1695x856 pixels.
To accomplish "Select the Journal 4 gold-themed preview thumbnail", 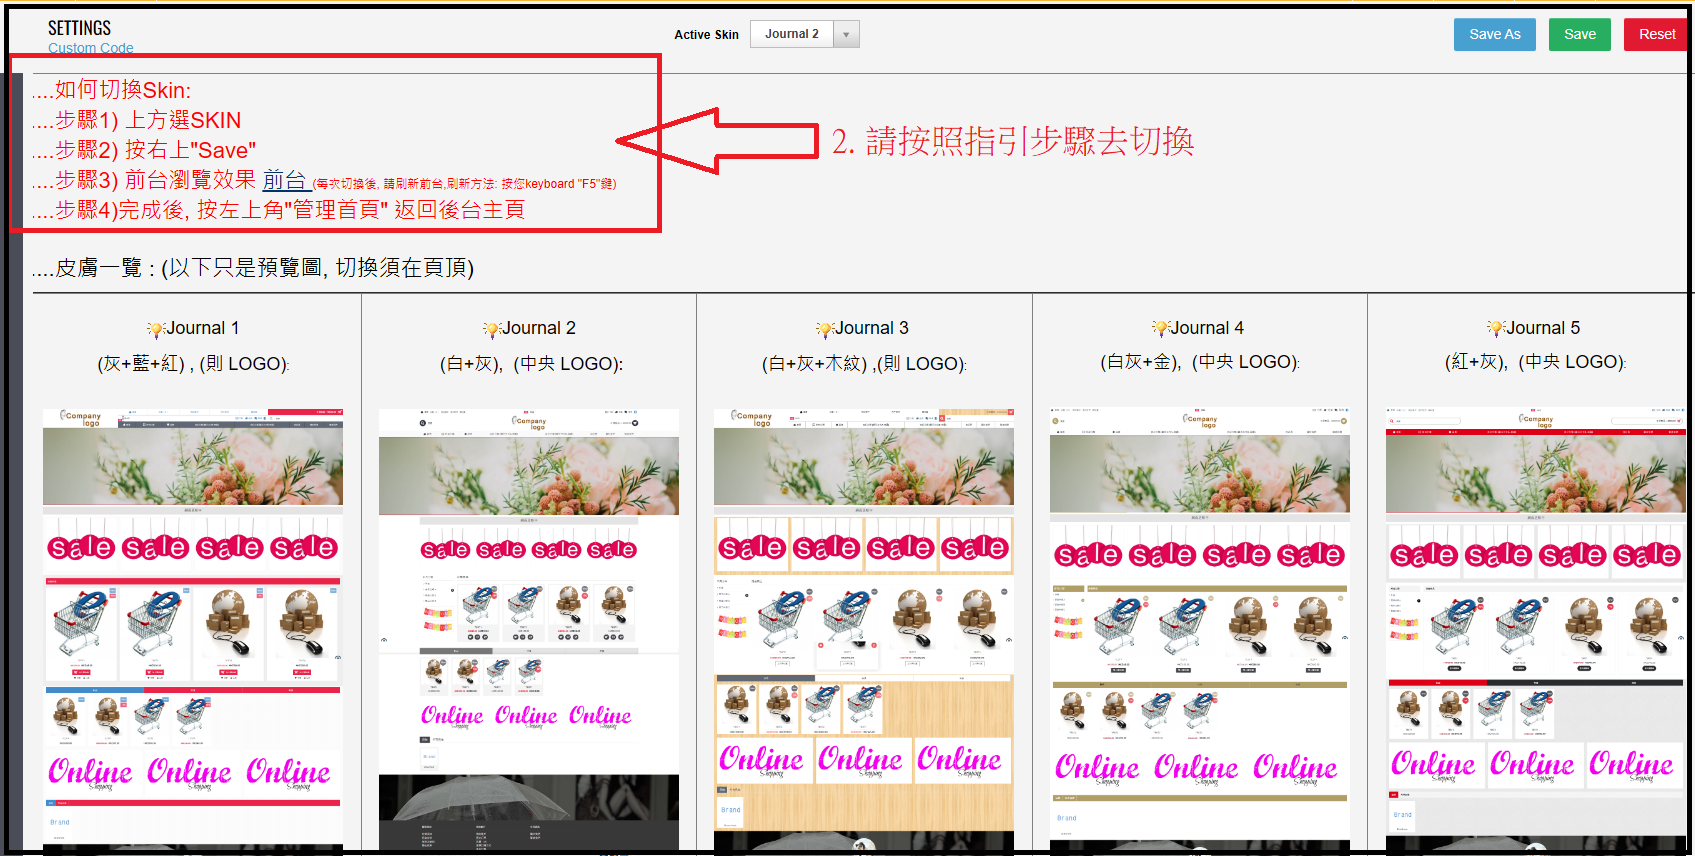I will click(1199, 630).
